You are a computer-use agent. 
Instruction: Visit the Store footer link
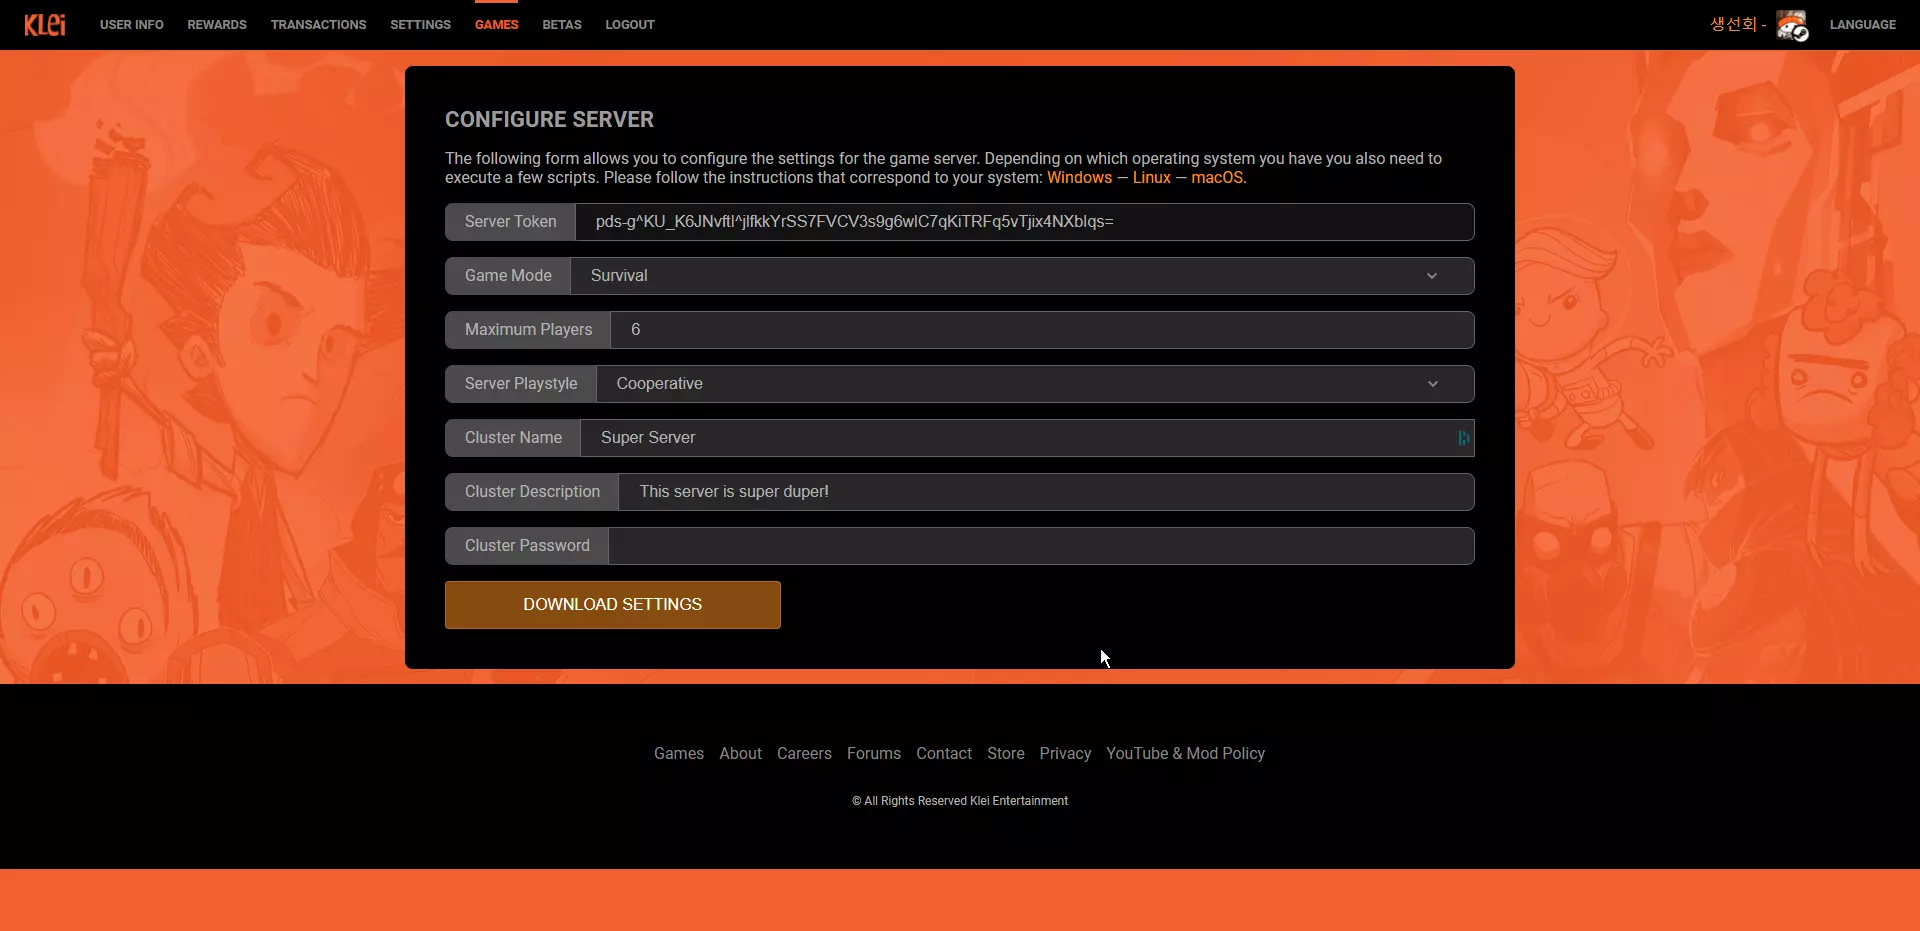[x=1006, y=754]
